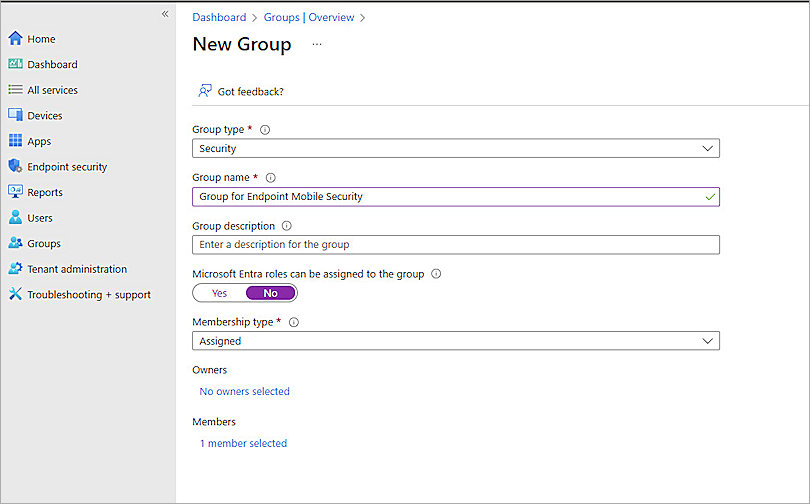Click the 1 member selected link
Screen dimensions: 810x504
(x=243, y=443)
